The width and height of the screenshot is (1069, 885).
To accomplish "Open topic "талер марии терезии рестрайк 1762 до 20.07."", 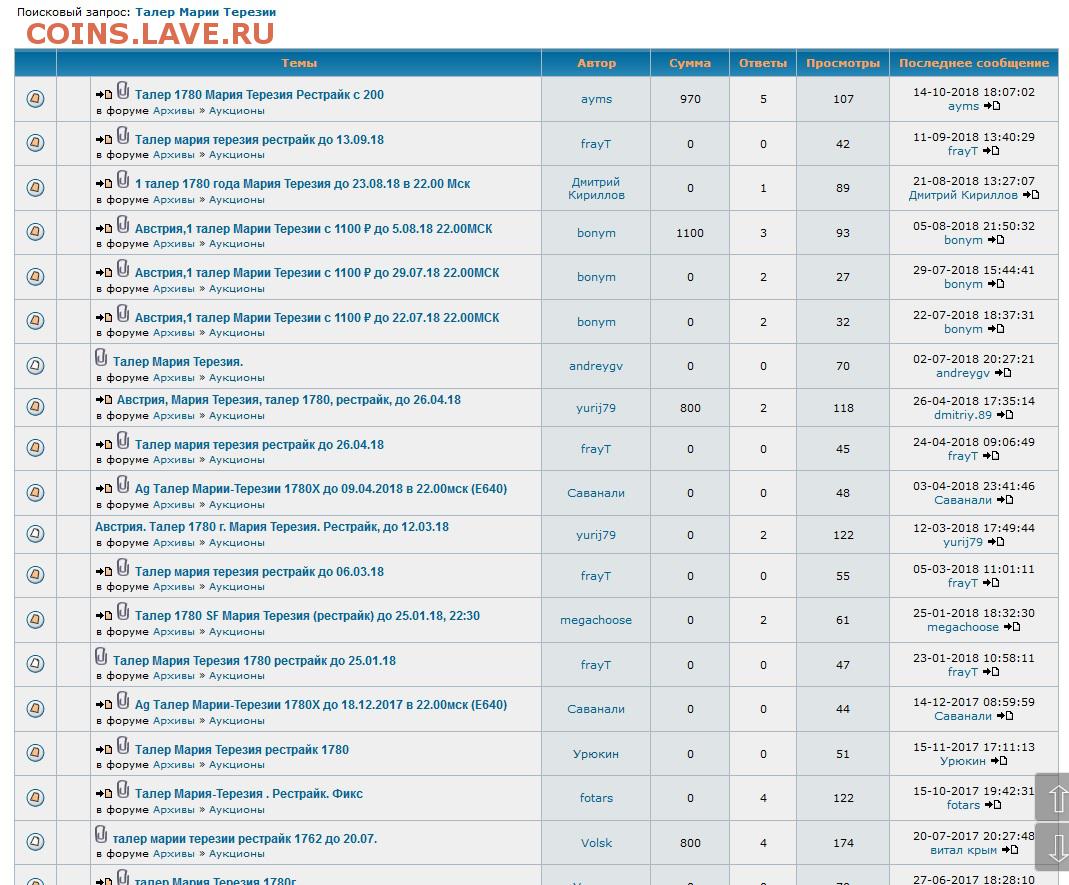I will click(x=245, y=839).
